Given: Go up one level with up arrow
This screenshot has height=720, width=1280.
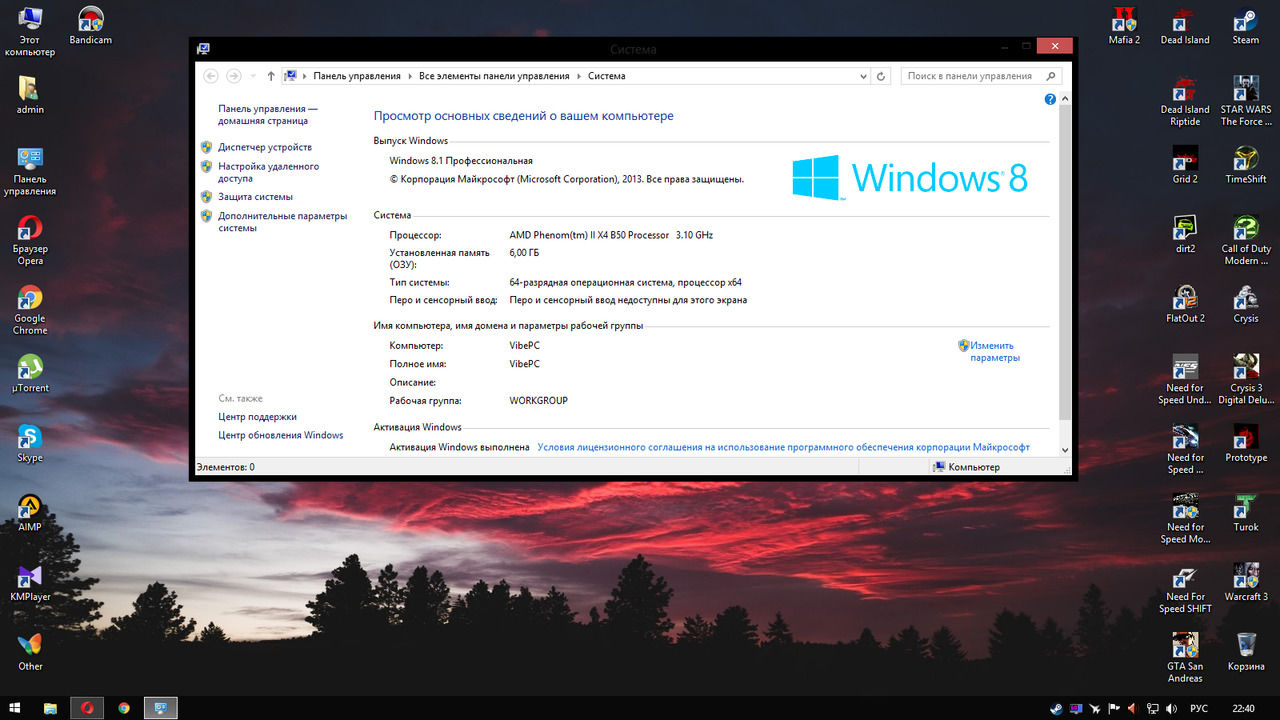Looking at the screenshot, I should tap(271, 76).
